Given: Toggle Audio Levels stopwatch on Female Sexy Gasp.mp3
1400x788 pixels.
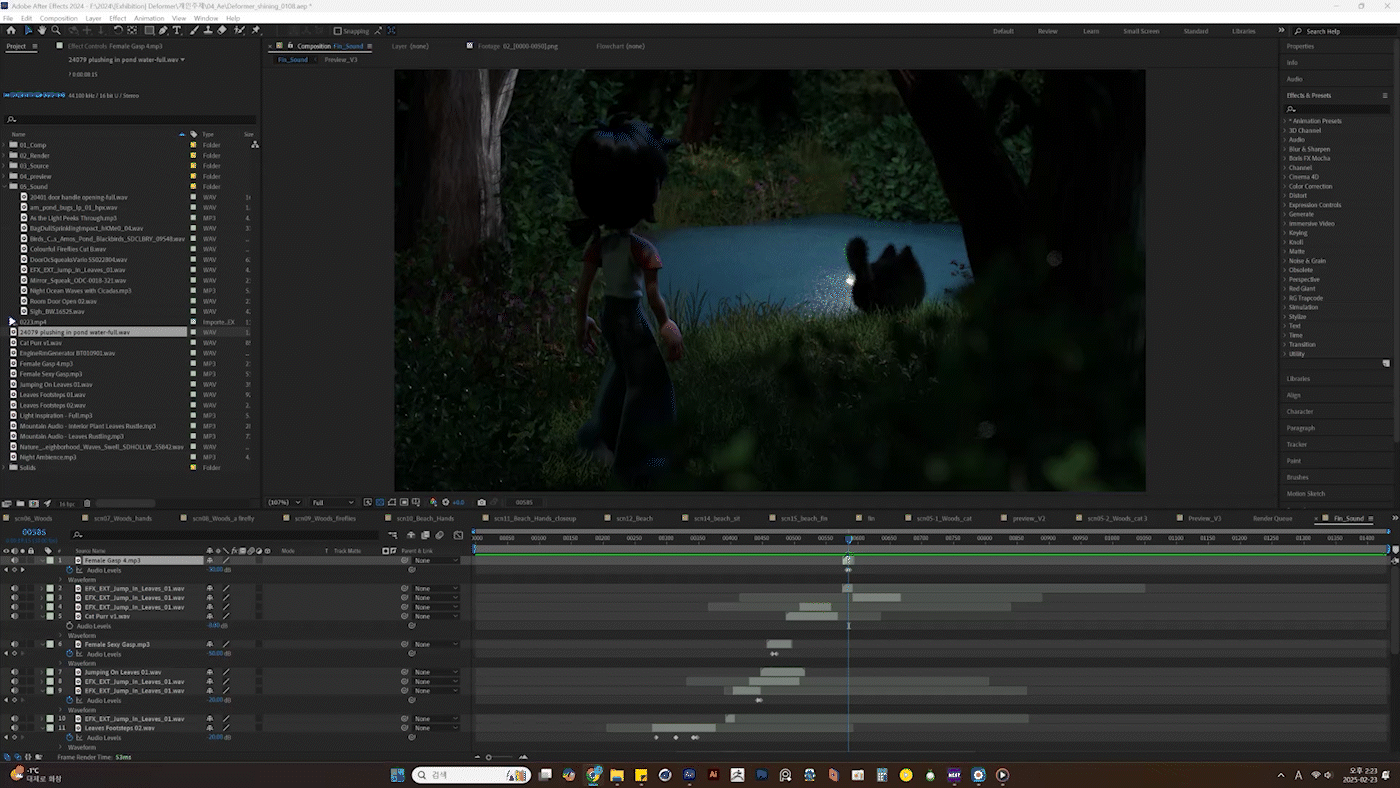Looking at the screenshot, I should (x=70, y=654).
